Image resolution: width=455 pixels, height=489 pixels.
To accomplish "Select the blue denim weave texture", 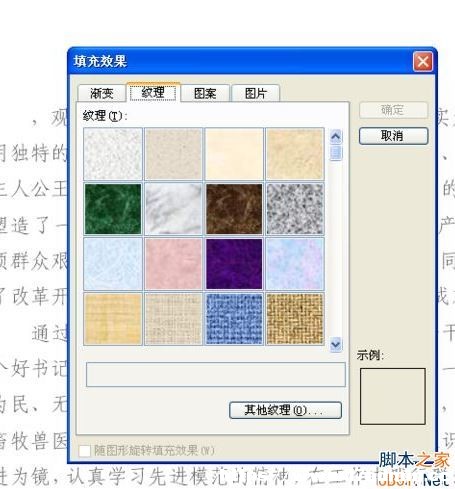I will tap(234, 319).
